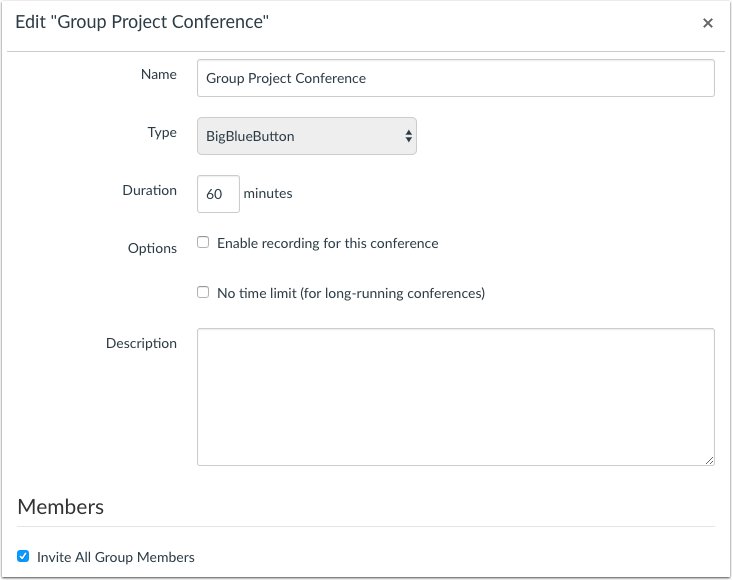The image size is (732, 580).
Task: Click the Description field label
Action: point(141,343)
